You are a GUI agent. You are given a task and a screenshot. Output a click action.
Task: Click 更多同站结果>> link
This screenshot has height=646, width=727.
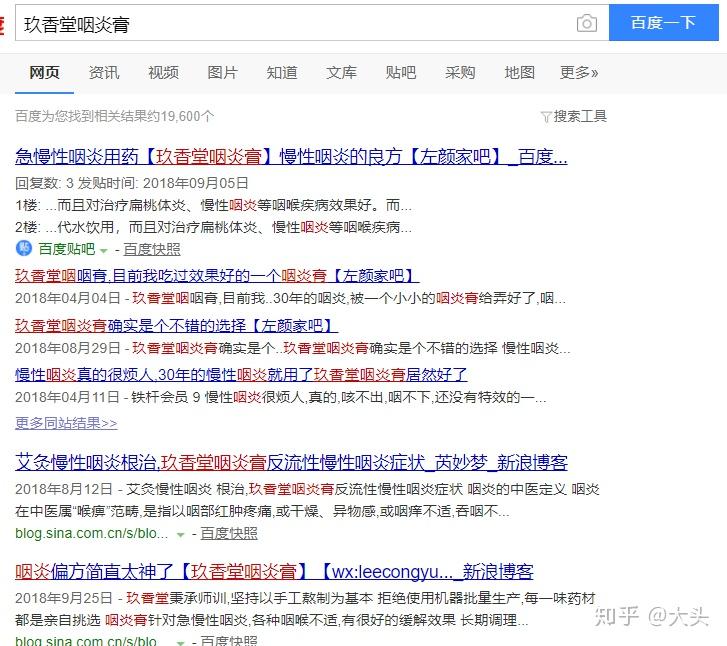pos(66,423)
